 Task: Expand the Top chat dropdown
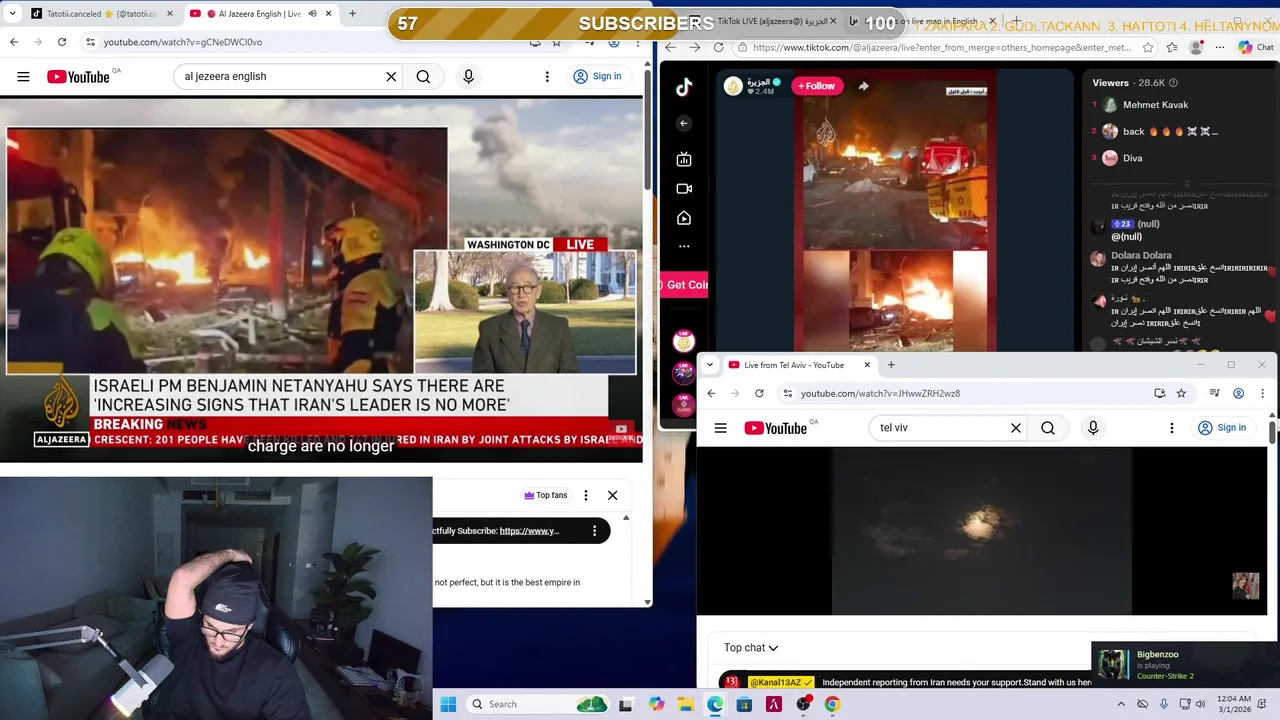[x=751, y=648]
